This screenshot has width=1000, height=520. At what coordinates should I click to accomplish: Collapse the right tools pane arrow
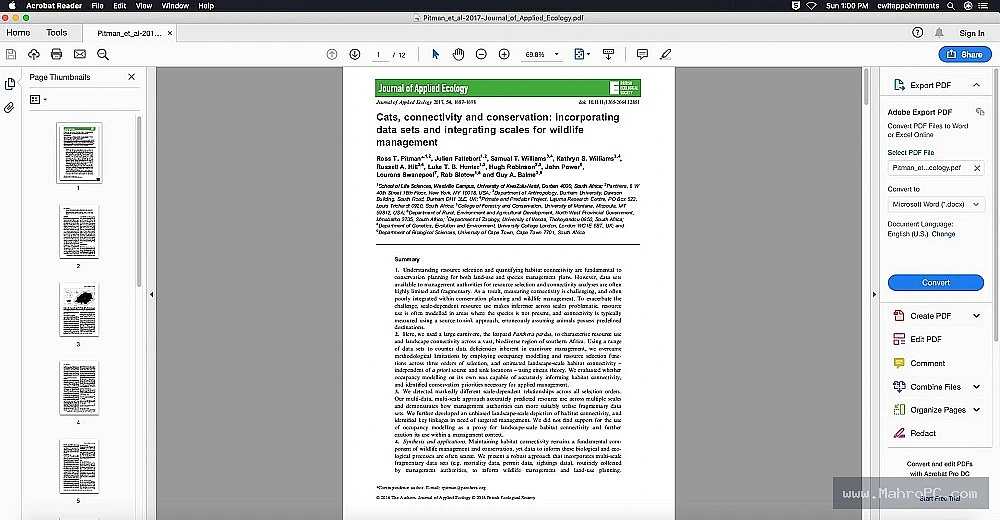coord(874,294)
